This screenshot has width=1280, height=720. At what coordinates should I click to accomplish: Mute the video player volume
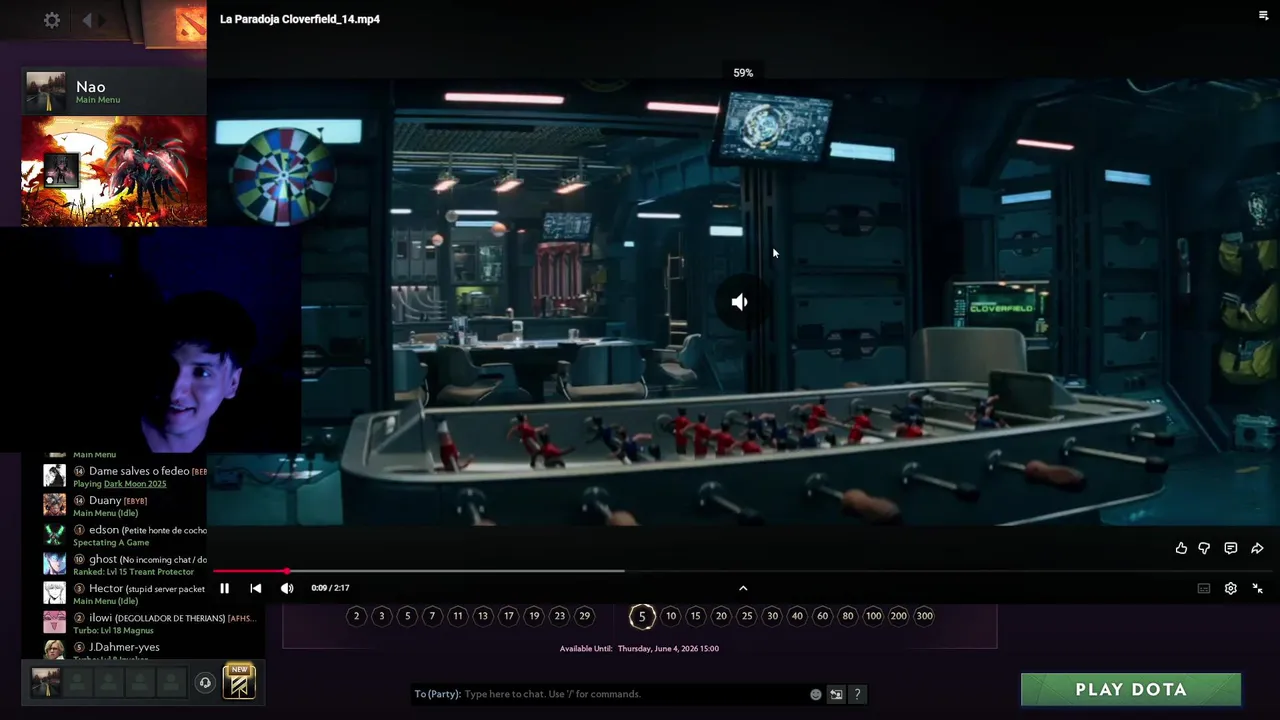287,588
